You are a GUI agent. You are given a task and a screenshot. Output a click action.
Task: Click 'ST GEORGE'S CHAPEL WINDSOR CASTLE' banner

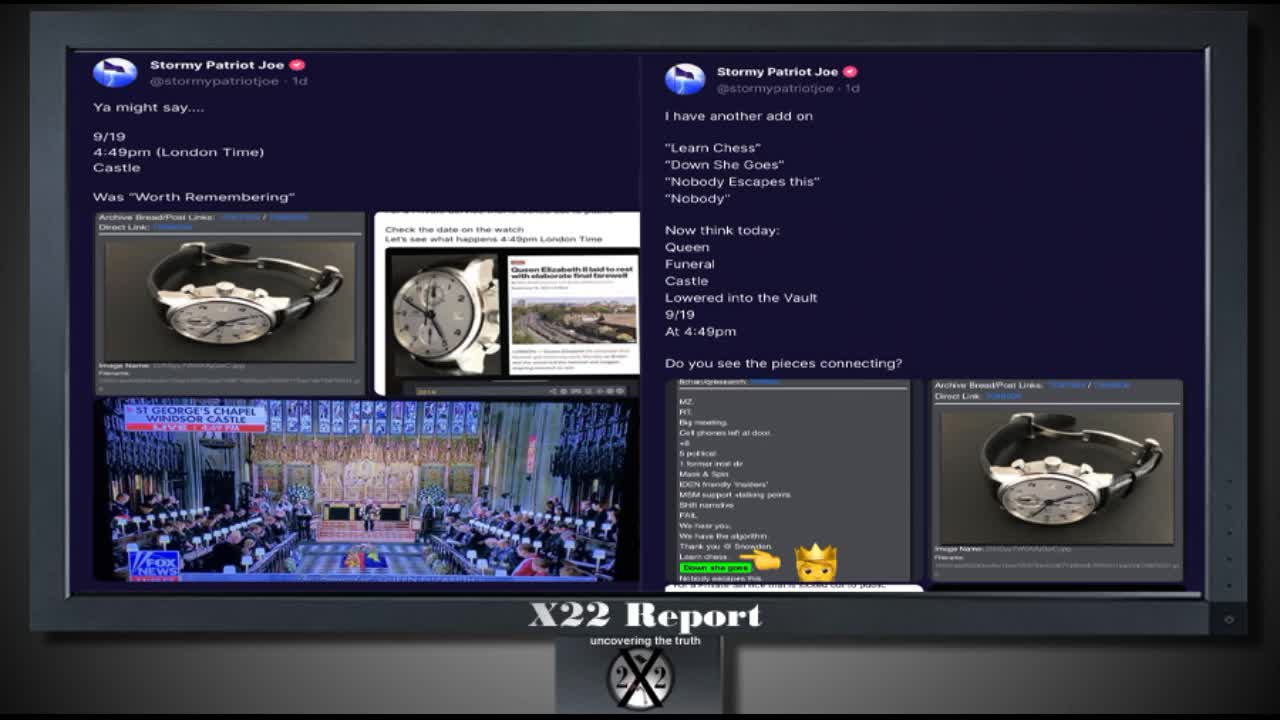[195, 414]
